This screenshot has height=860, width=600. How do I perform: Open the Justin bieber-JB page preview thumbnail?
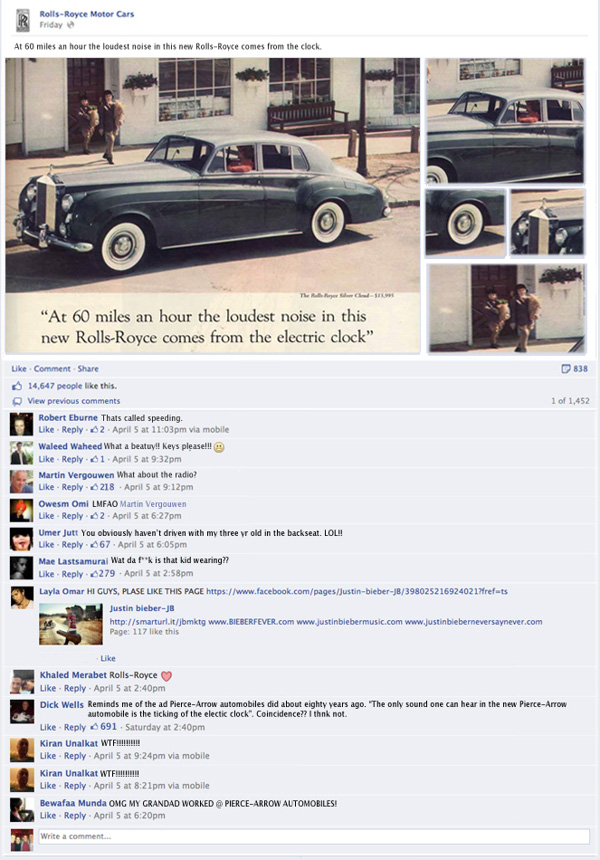(x=71, y=624)
